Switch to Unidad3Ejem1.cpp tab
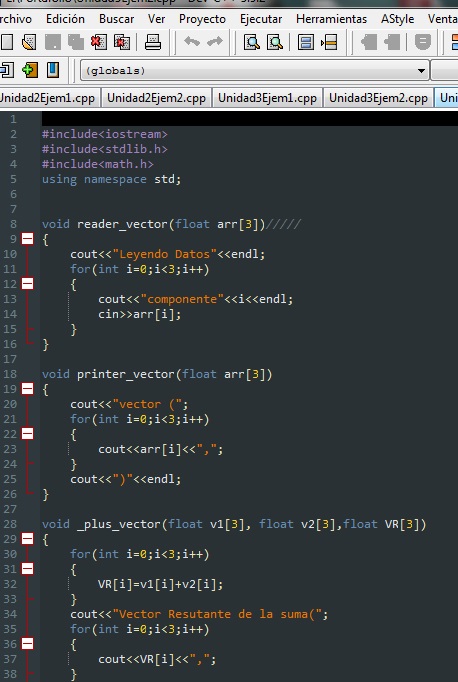The width and height of the screenshot is (458, 682). [267, 98]
